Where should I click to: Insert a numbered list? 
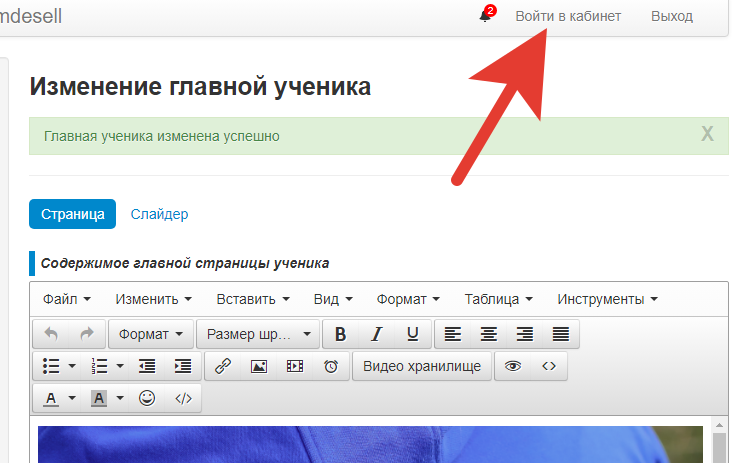pyautogui.click(x=99, y=366)
